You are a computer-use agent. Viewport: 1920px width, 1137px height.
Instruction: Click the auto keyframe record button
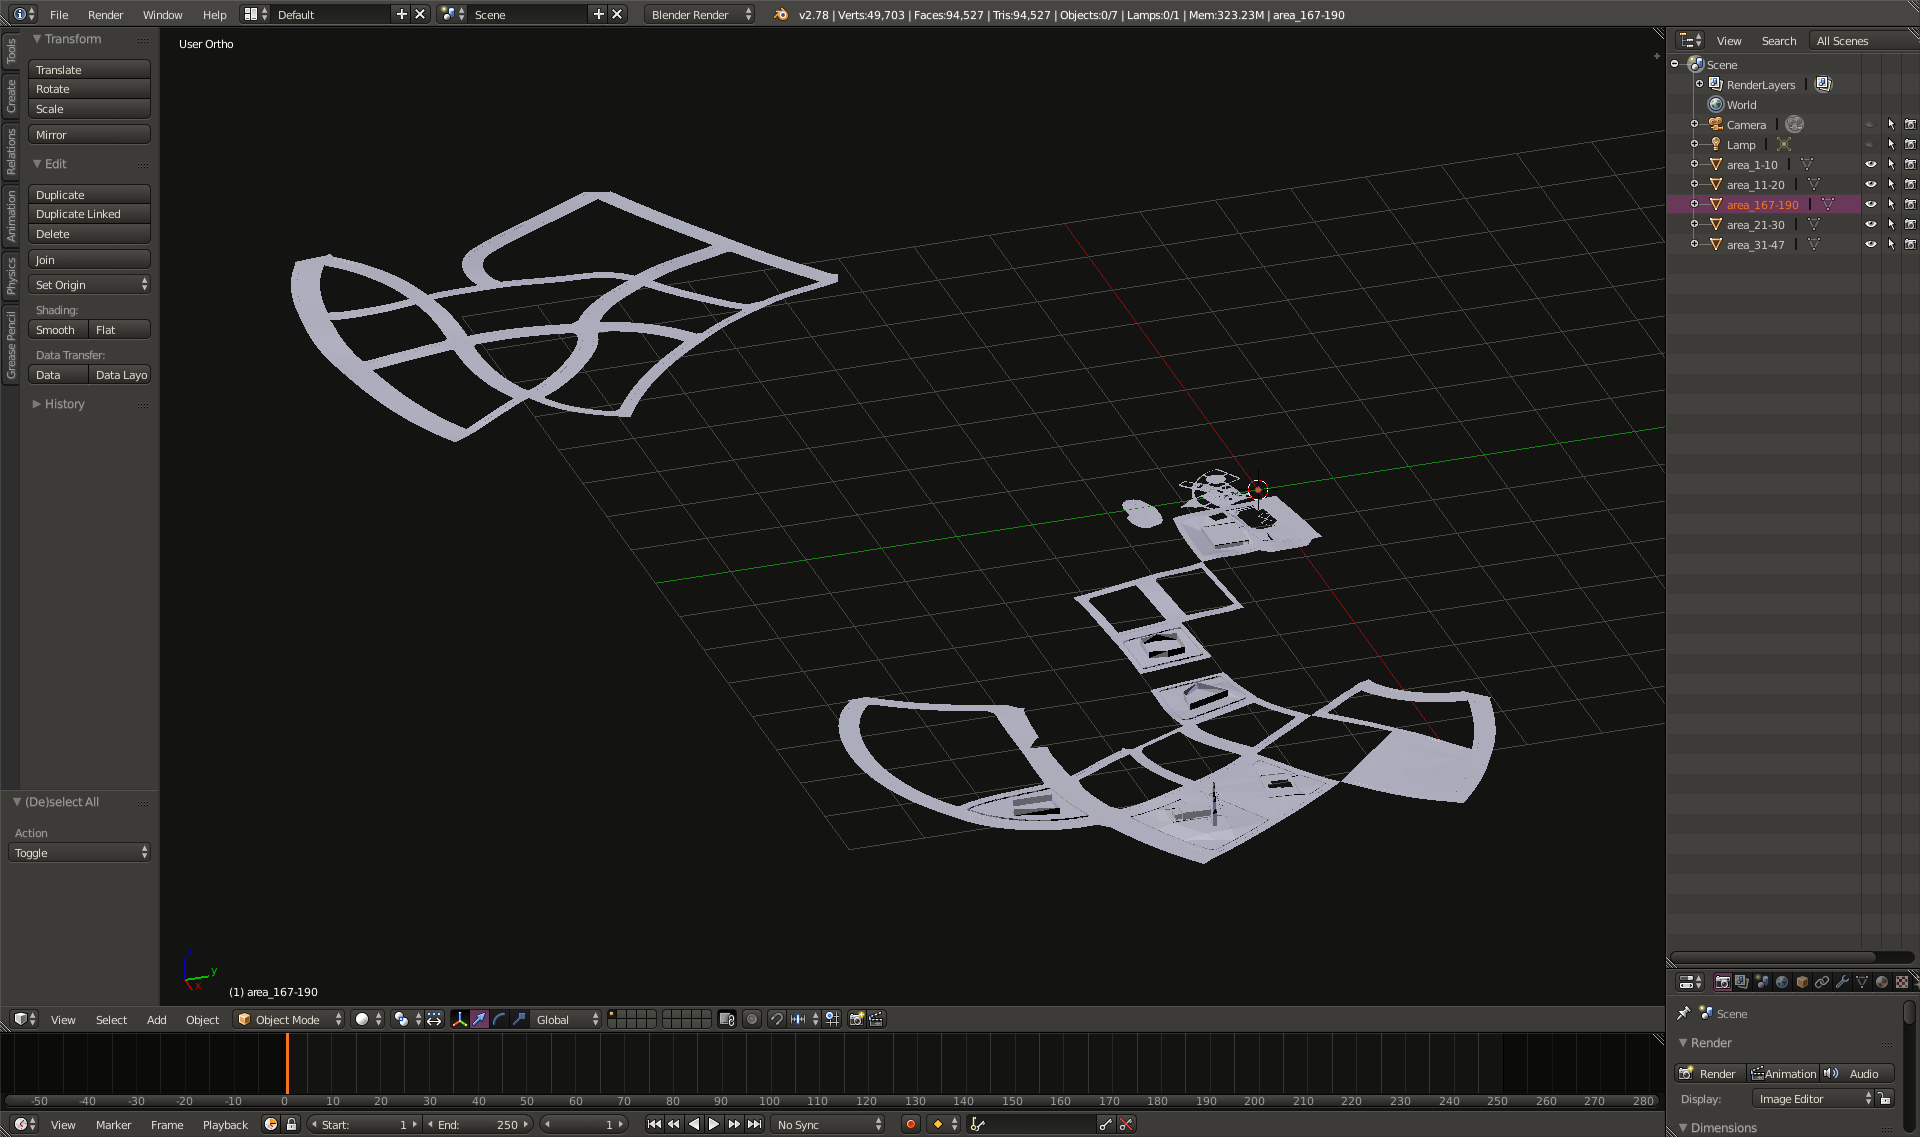coord(910,1124)
